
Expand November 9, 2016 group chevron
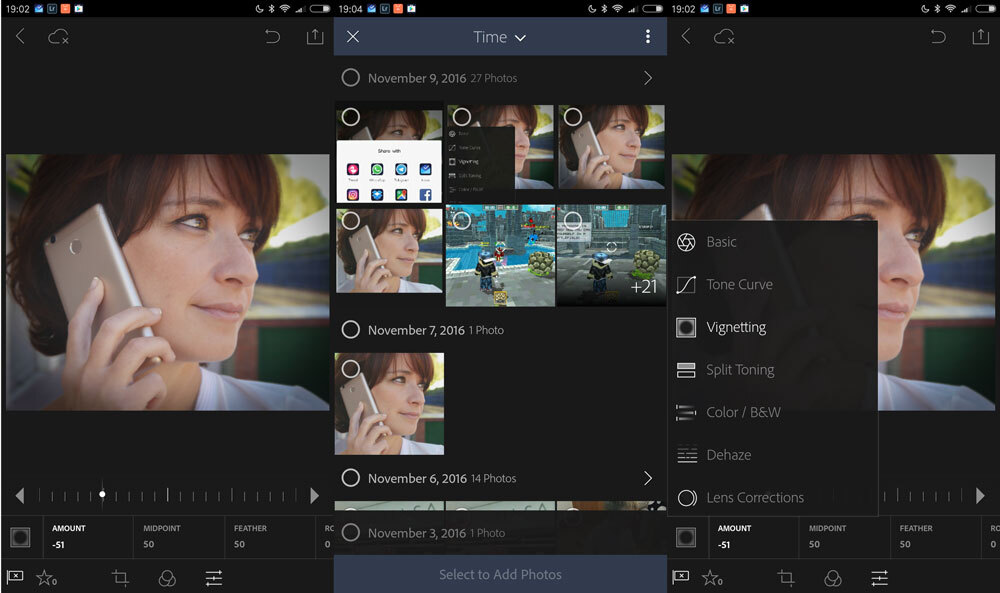[647, 78]
